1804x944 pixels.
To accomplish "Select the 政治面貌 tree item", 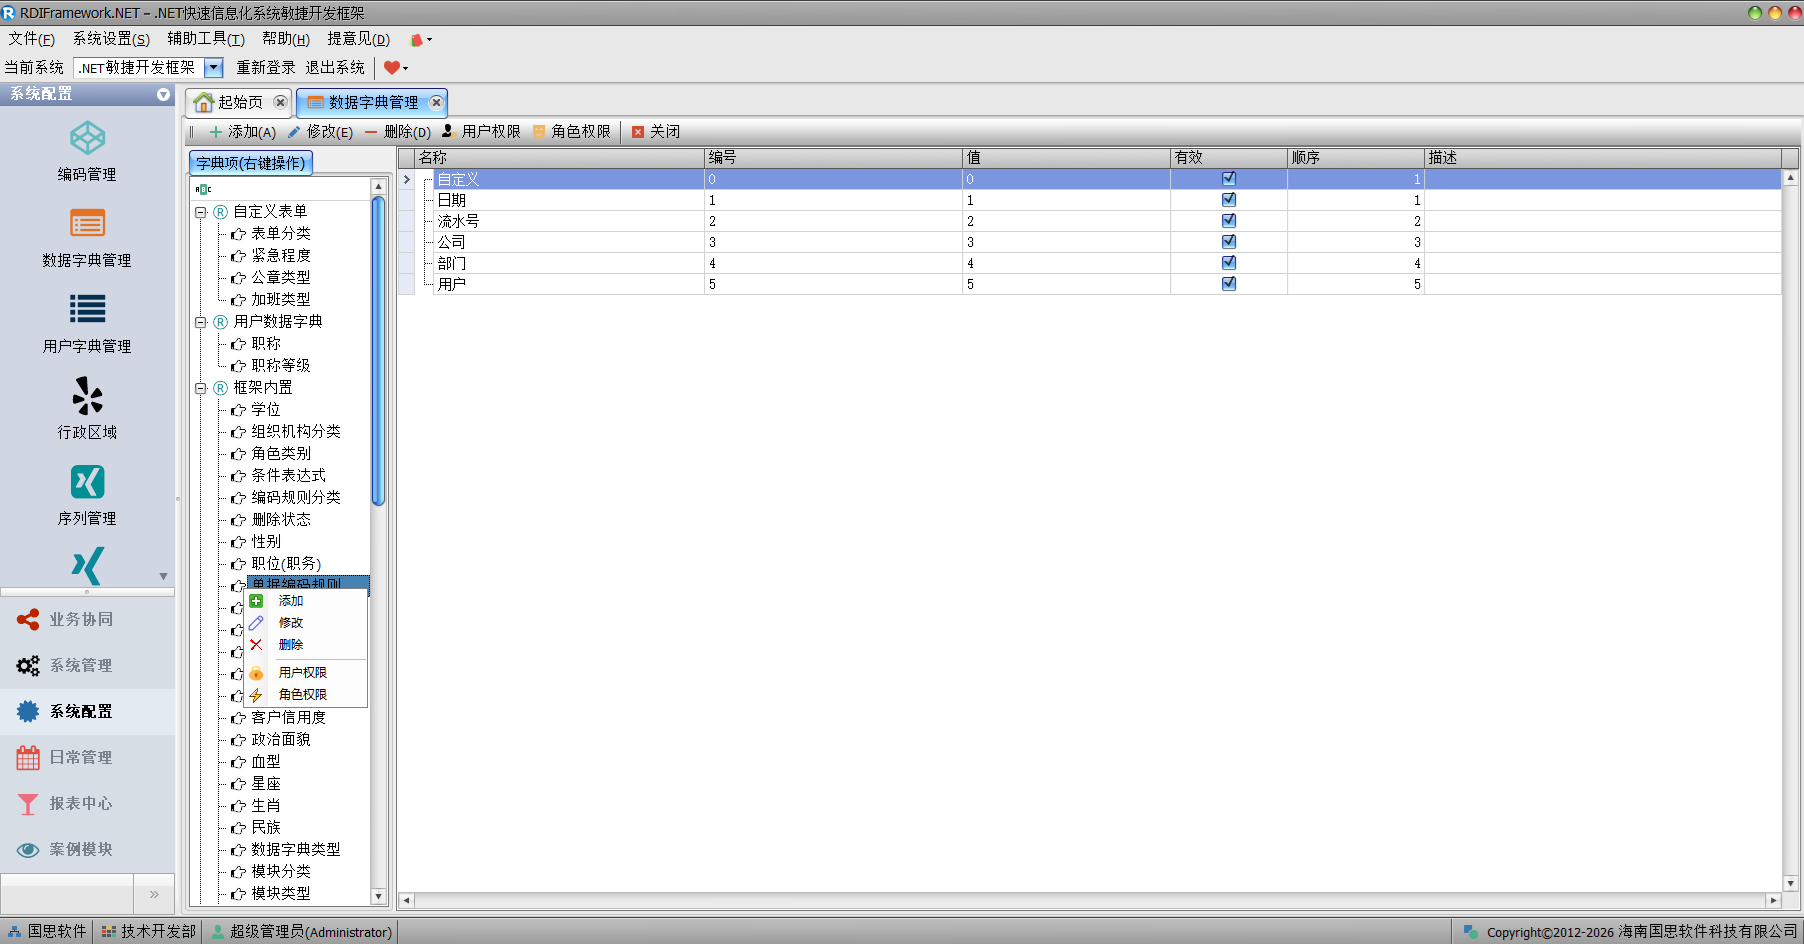I will pyautogui.click(x=281, y=740).
